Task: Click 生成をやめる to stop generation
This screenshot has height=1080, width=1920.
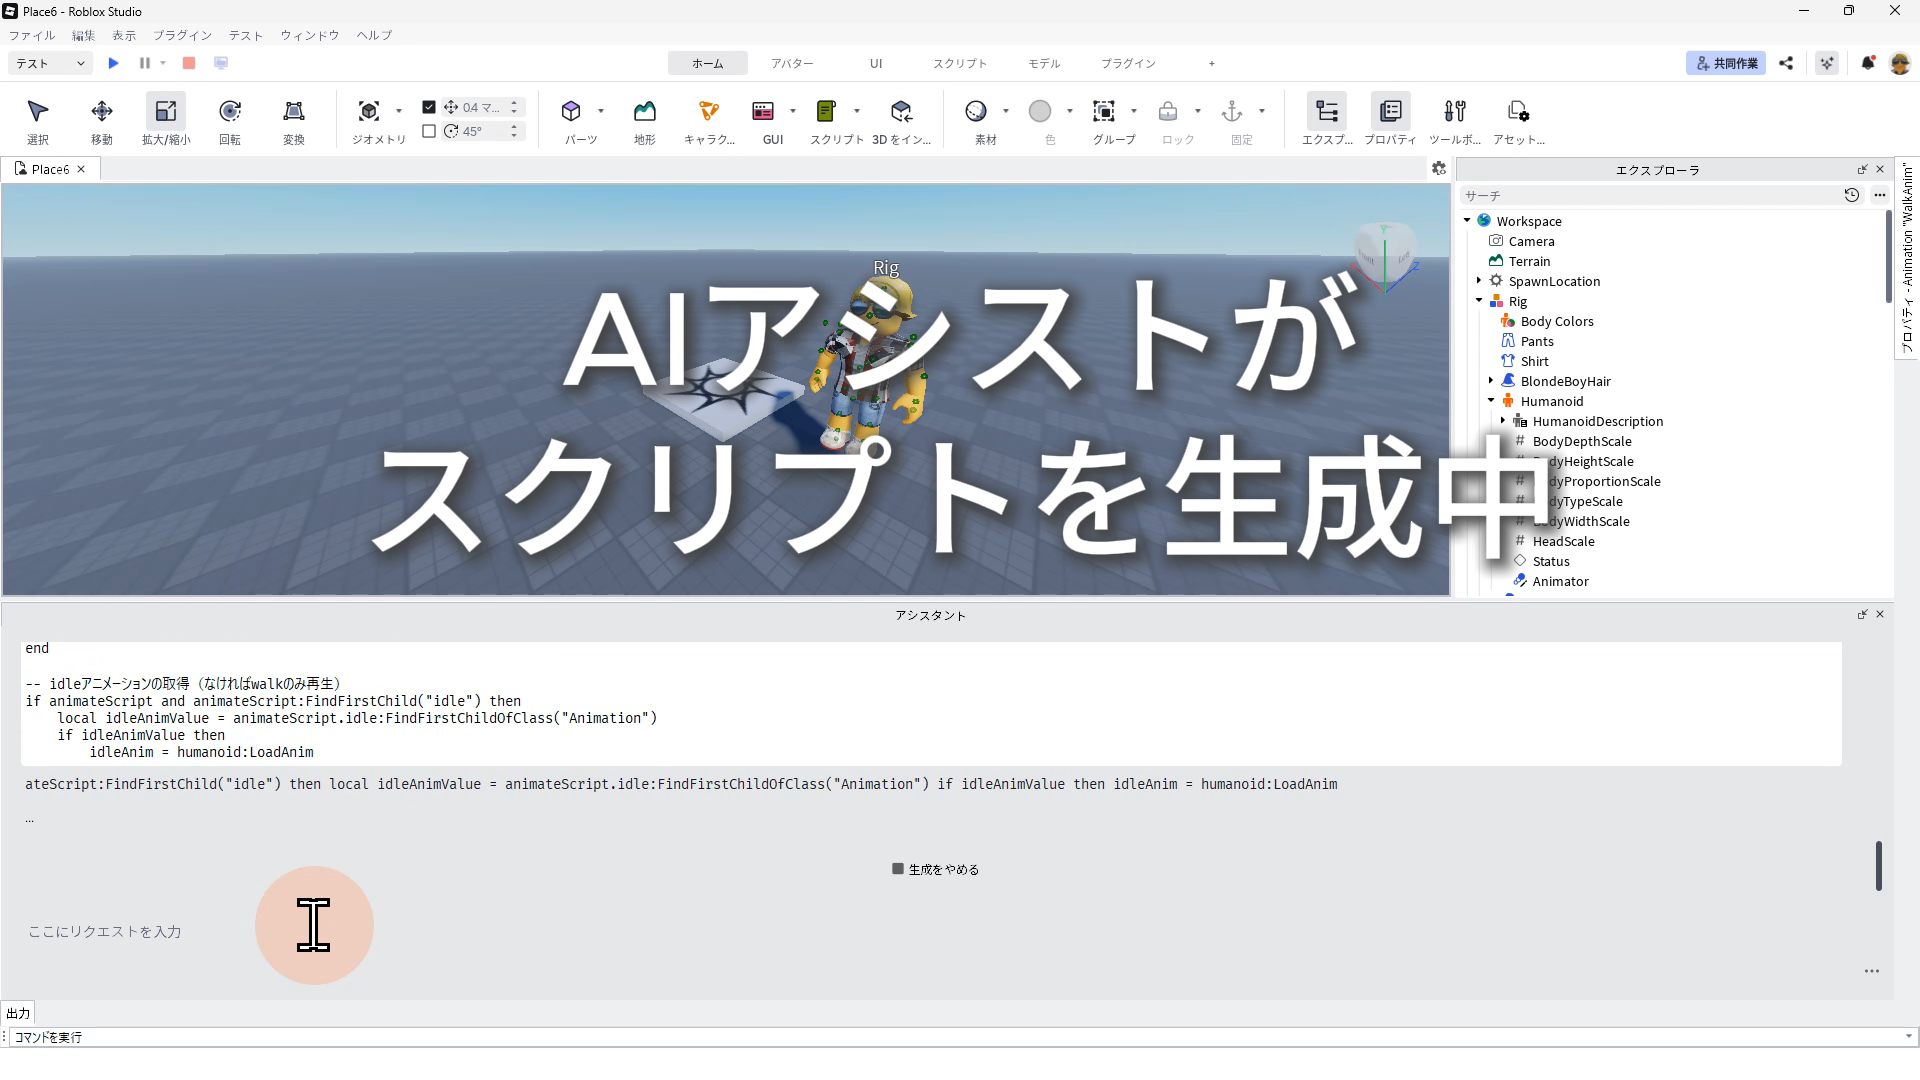Action: (x=936, y=869)
